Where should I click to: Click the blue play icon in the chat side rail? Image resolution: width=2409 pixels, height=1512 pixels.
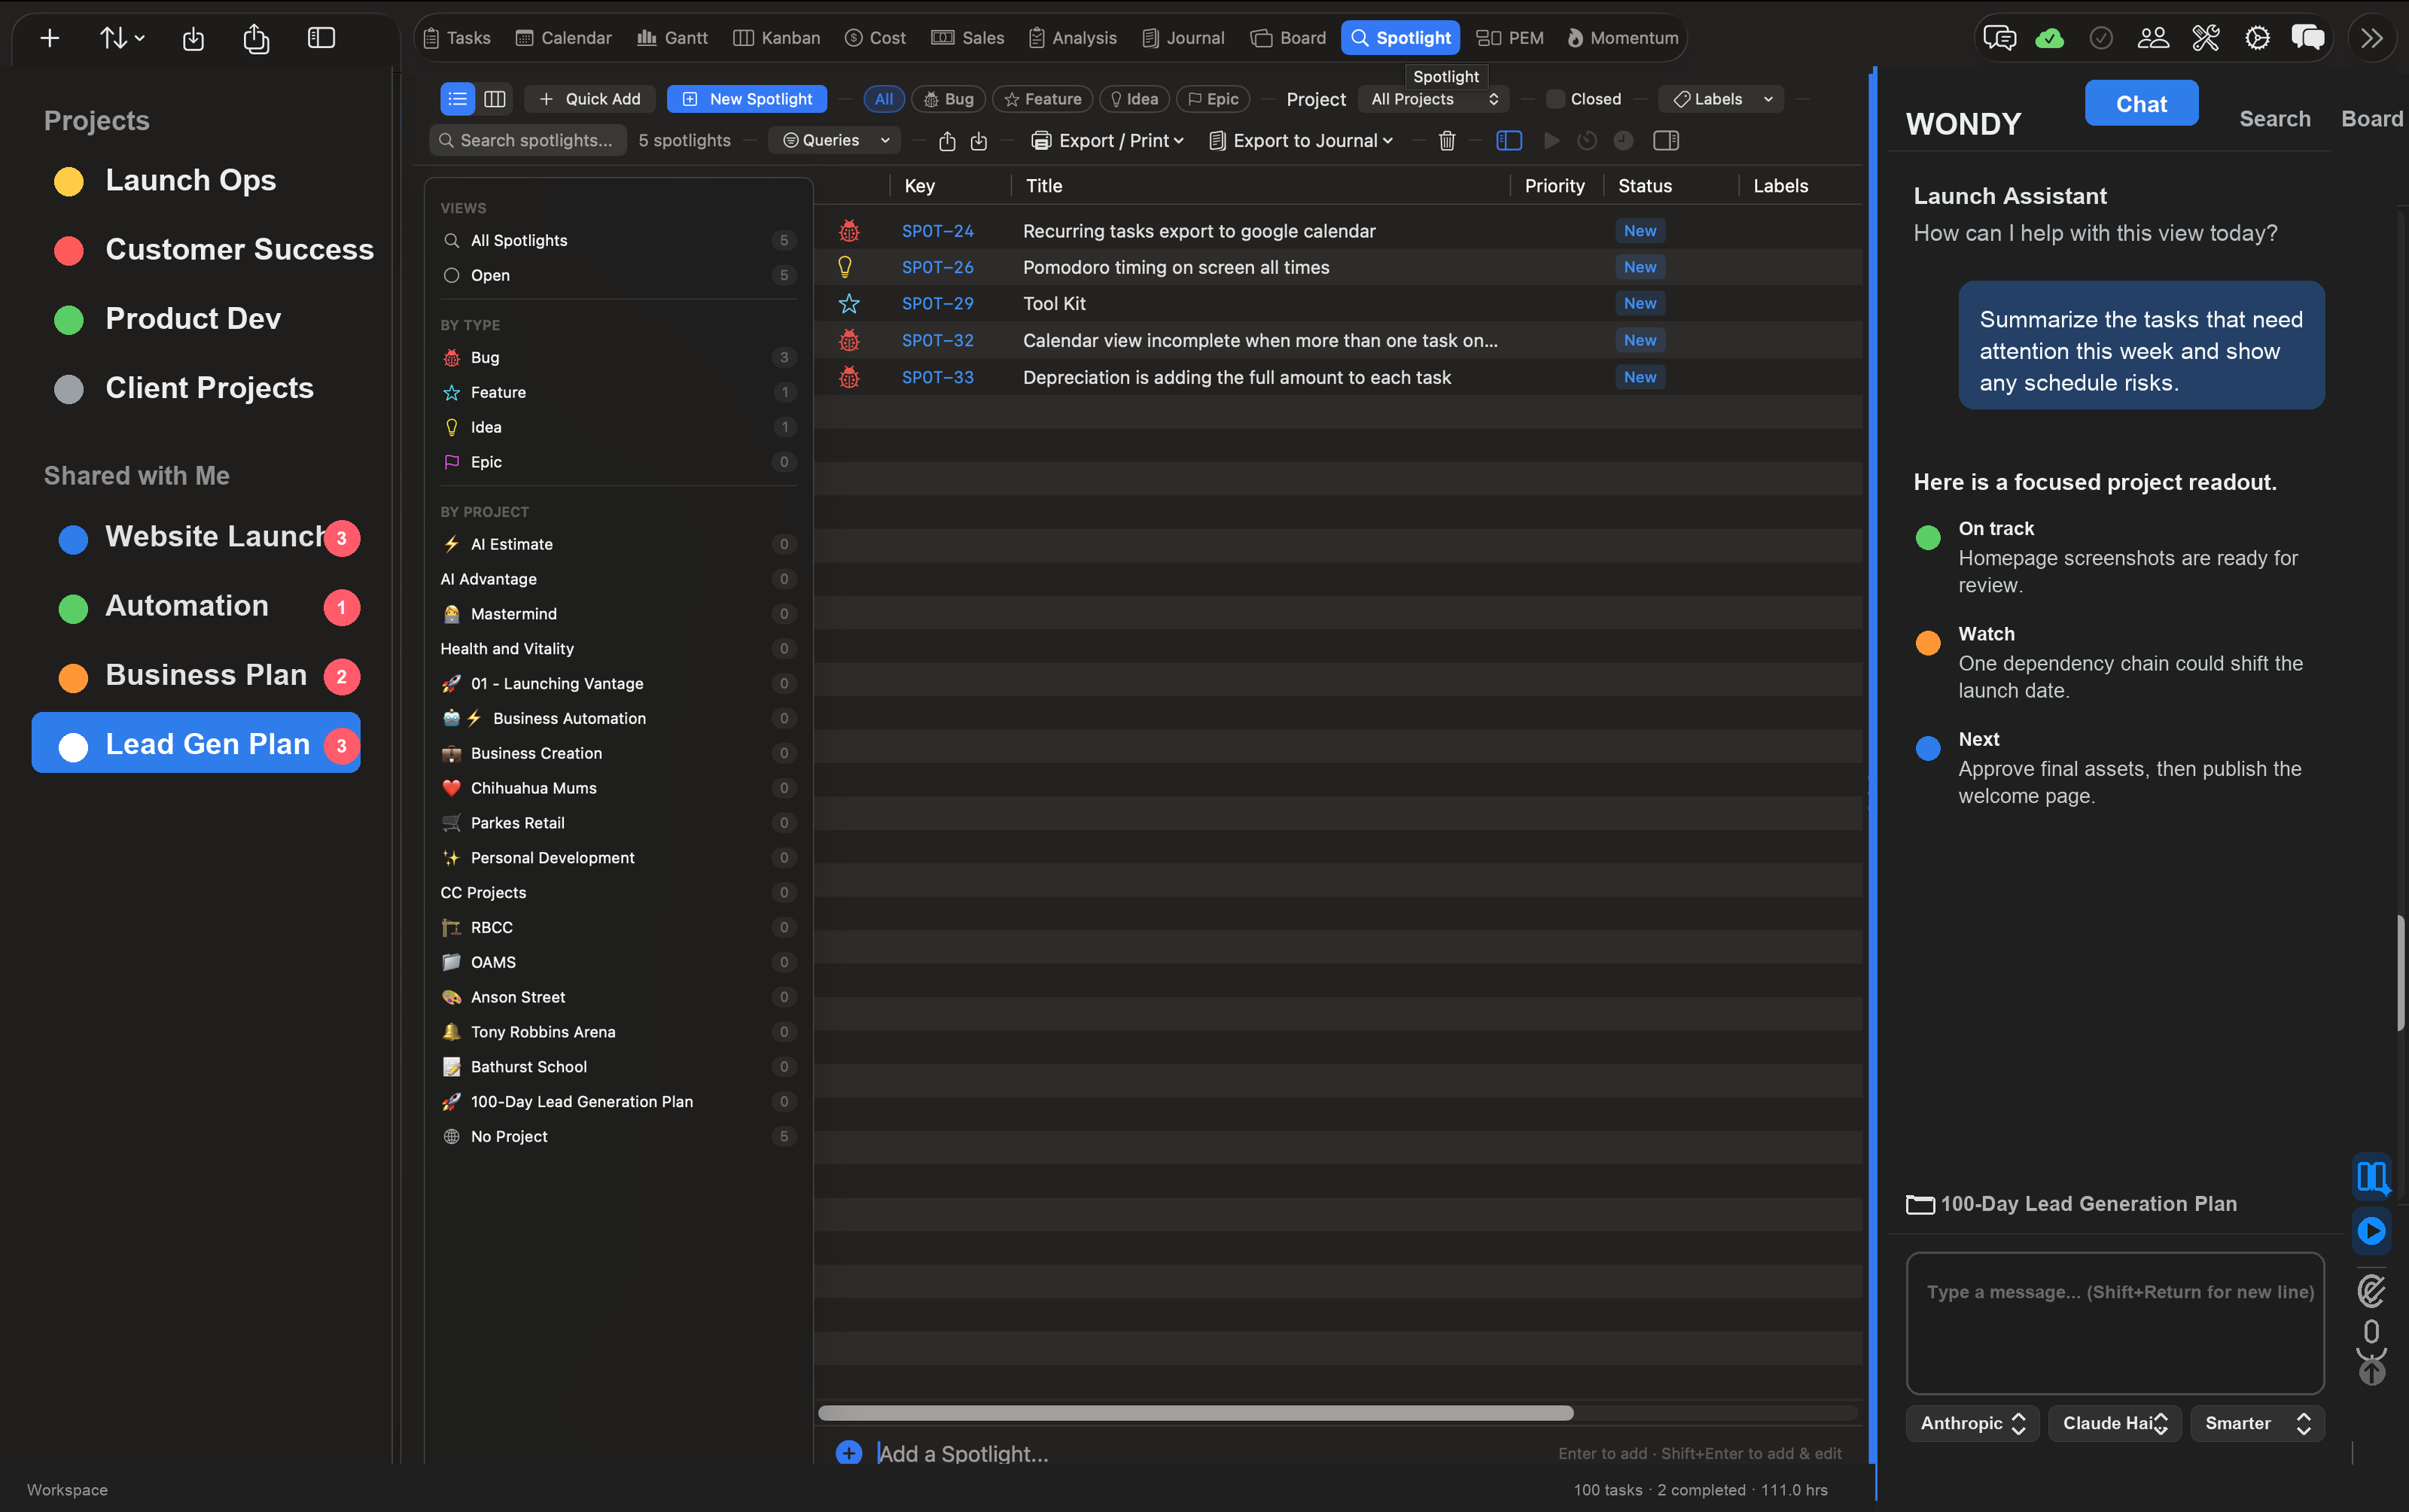(x=2371, y=1230)
